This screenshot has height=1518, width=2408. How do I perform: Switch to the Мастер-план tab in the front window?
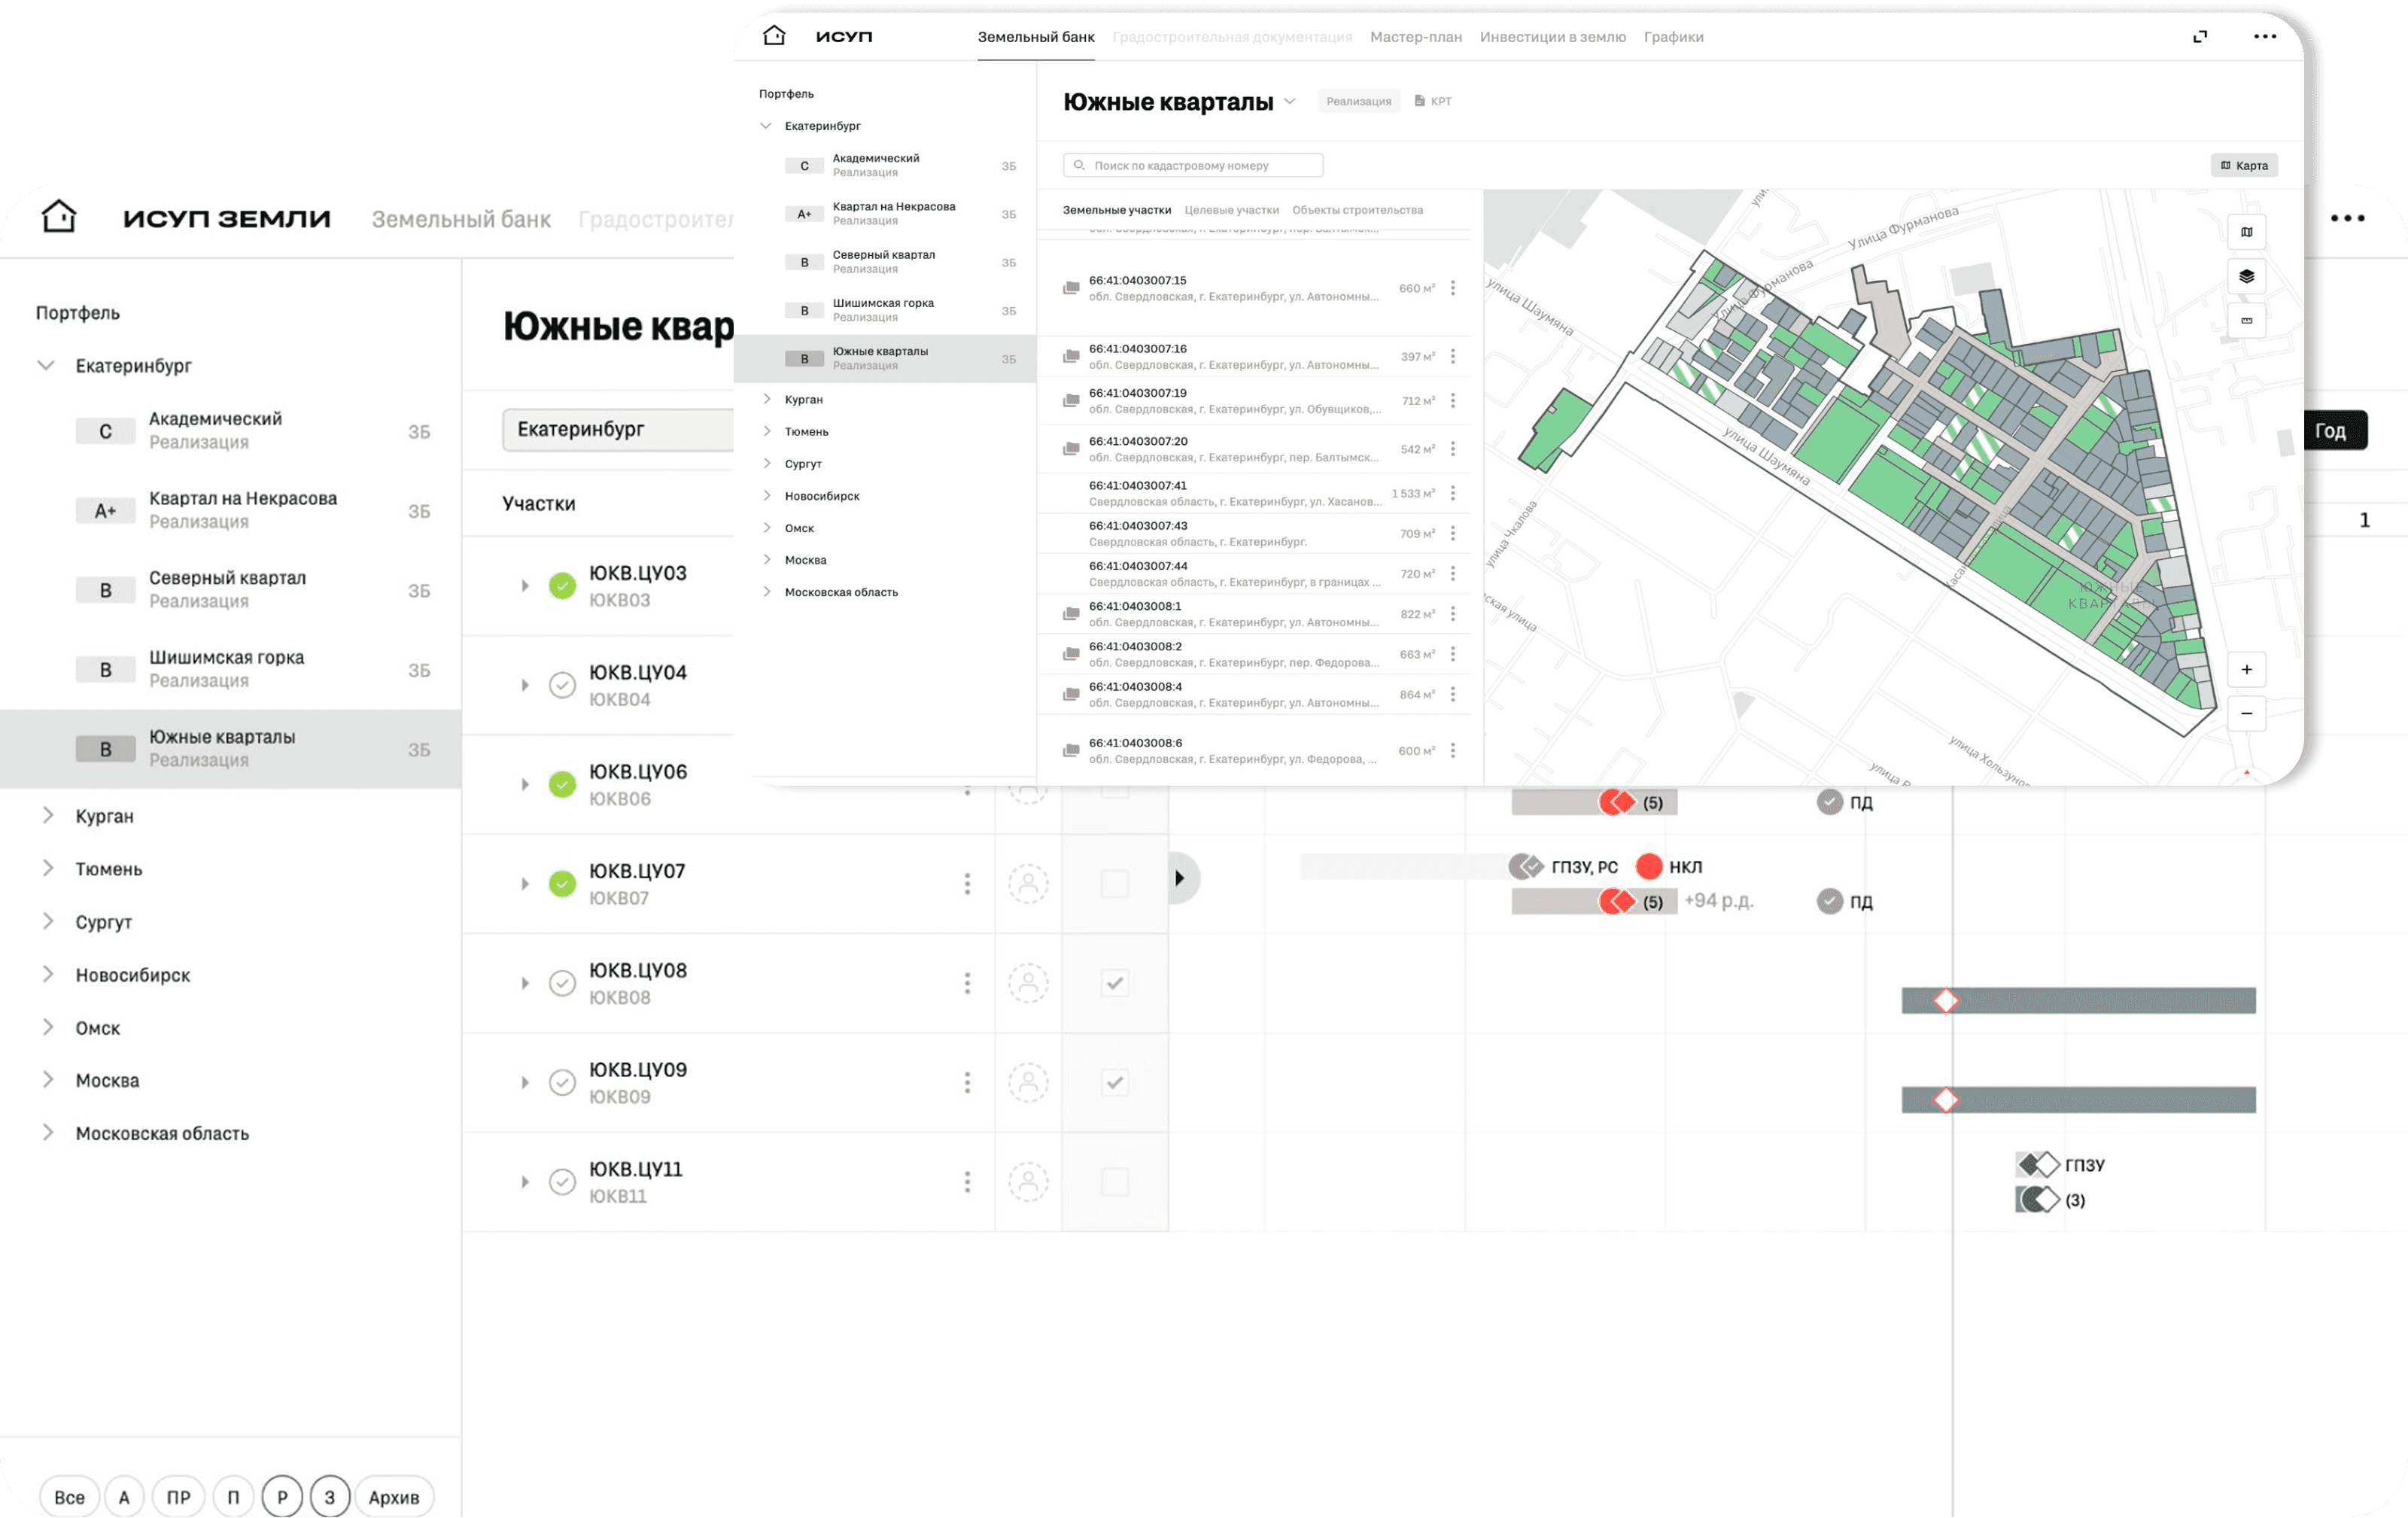coord(1415,37)
